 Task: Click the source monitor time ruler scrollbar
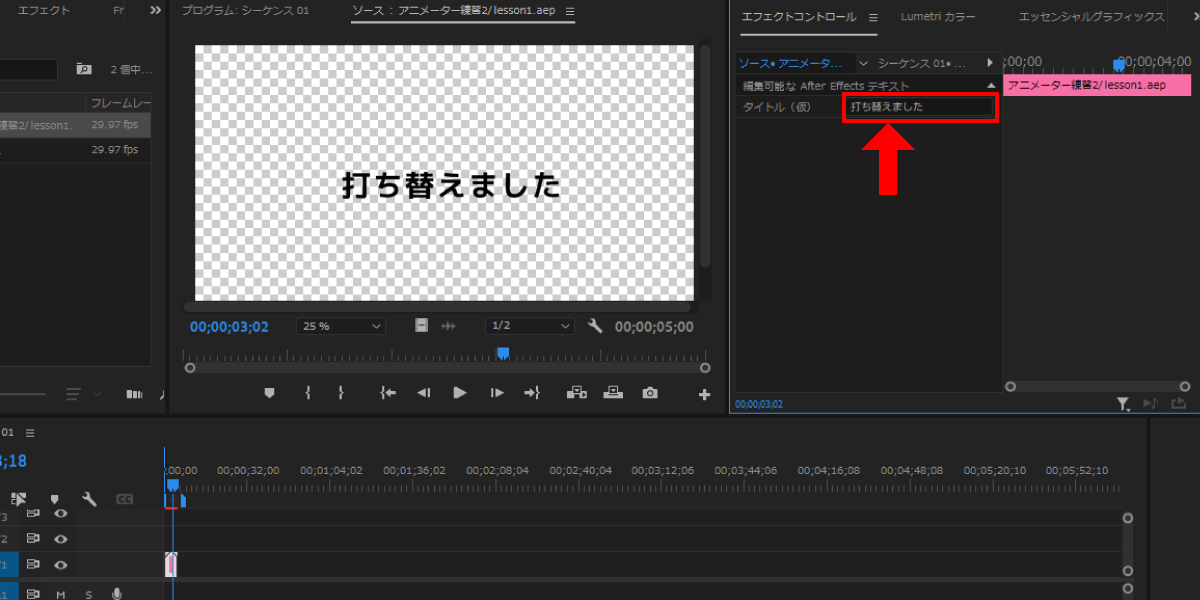(447, 368)
